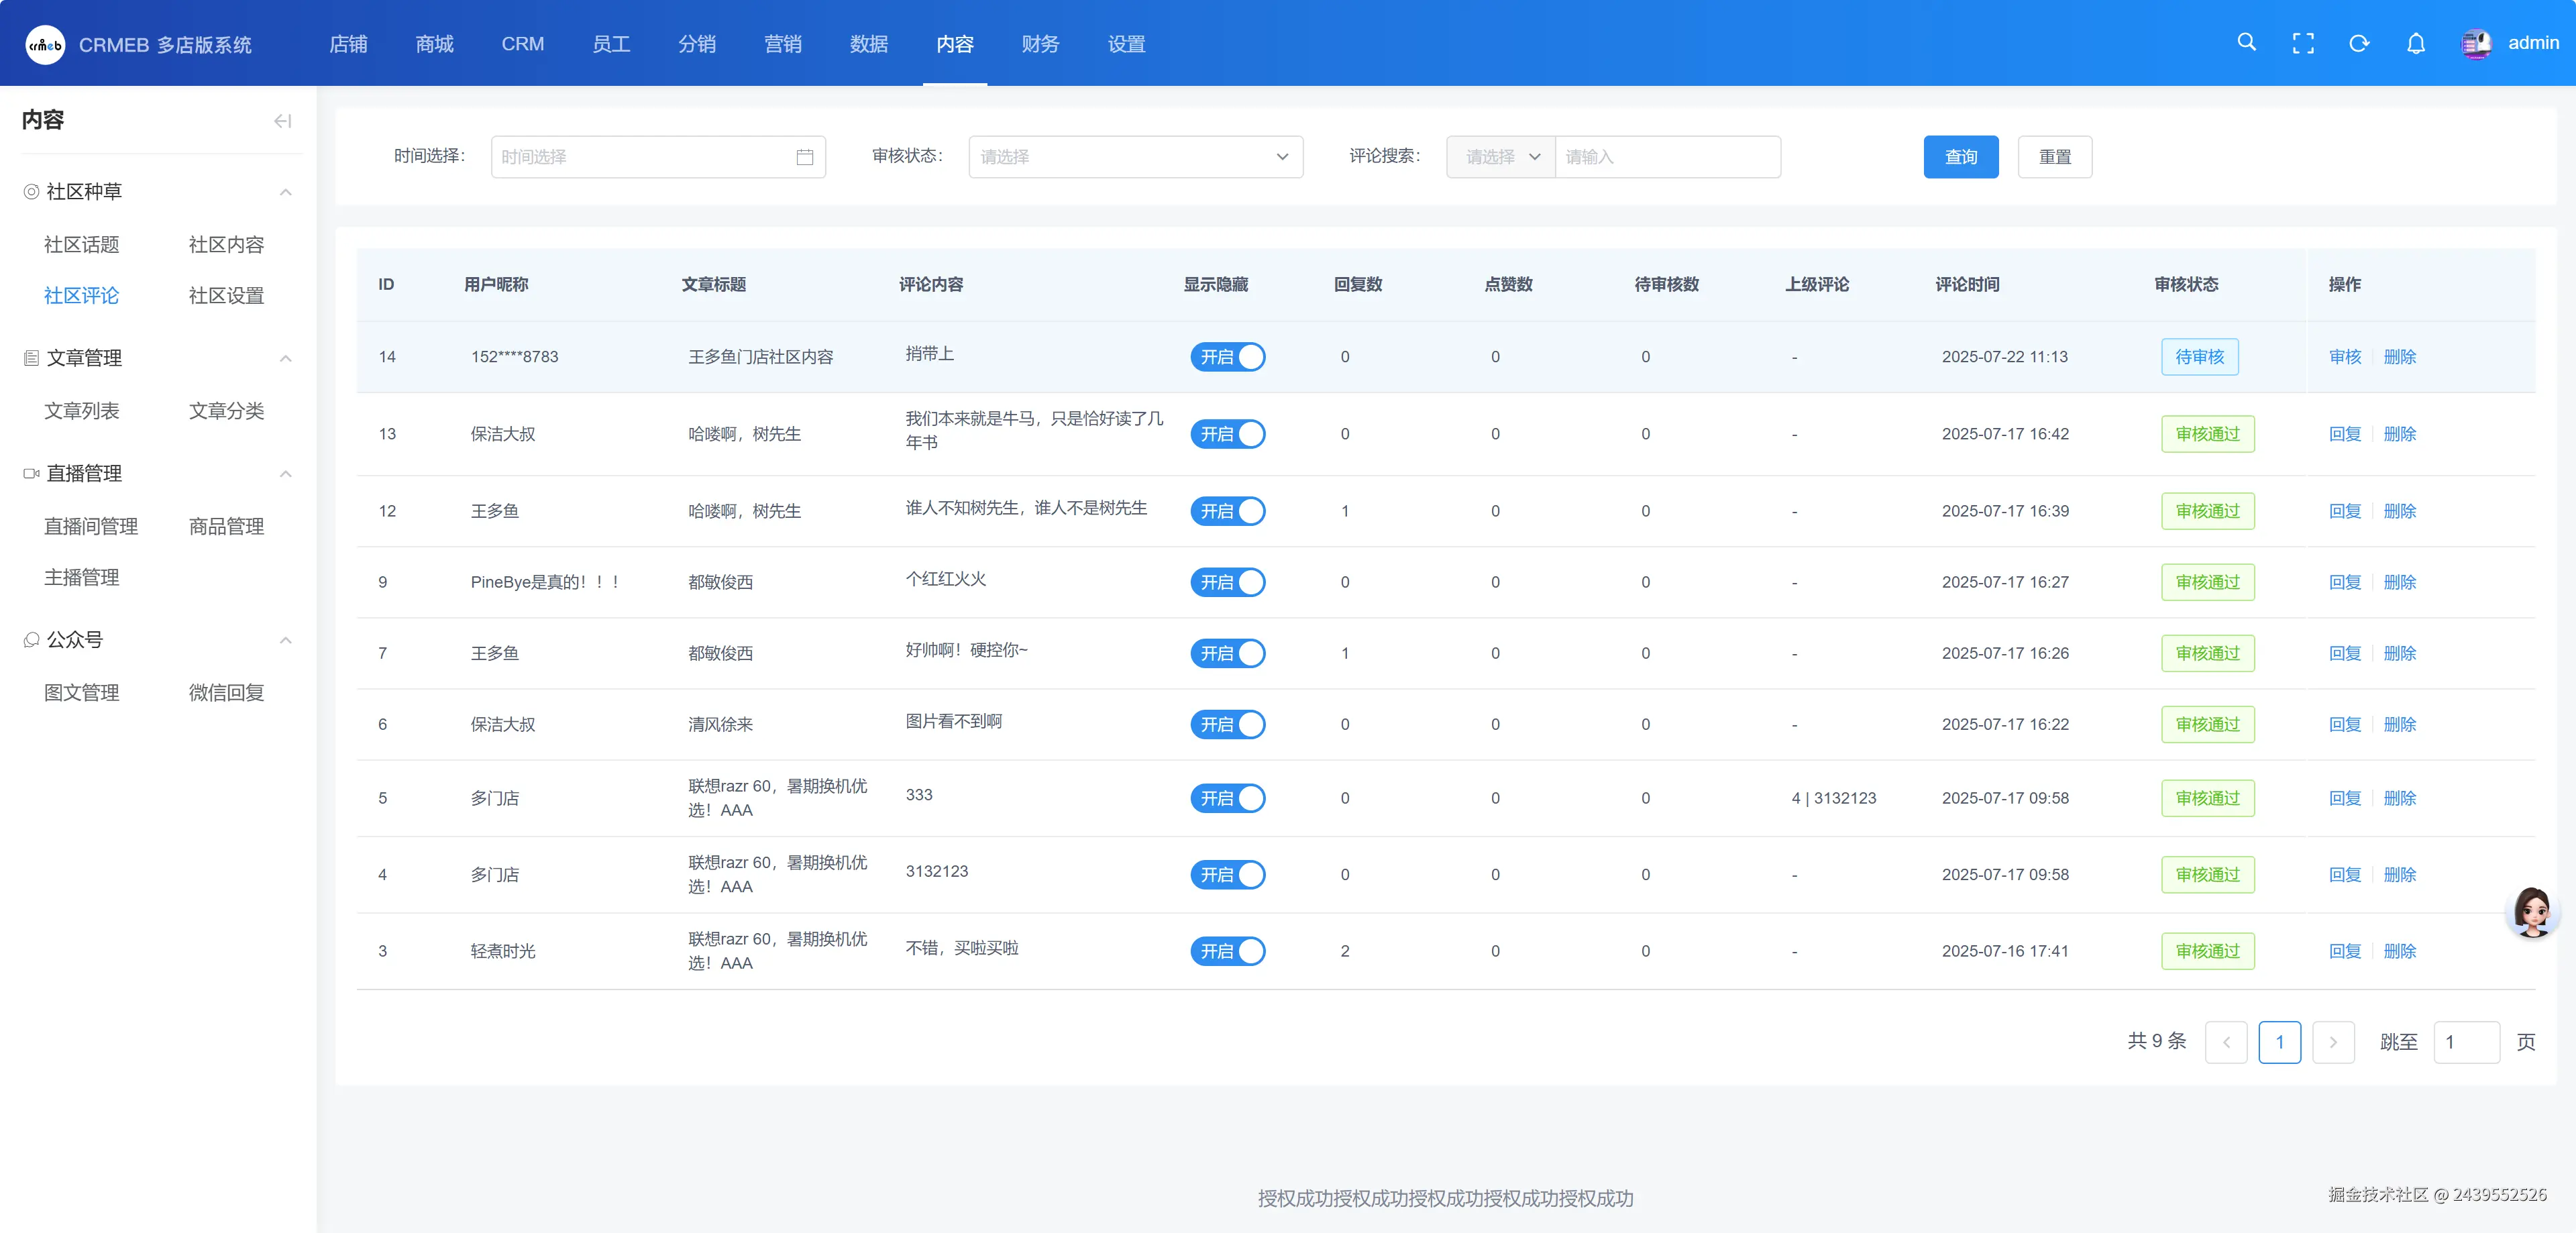Collapse the sidebar with the arrow icon
Screen dimensions: 2576x1233
[x=282, y=121]
